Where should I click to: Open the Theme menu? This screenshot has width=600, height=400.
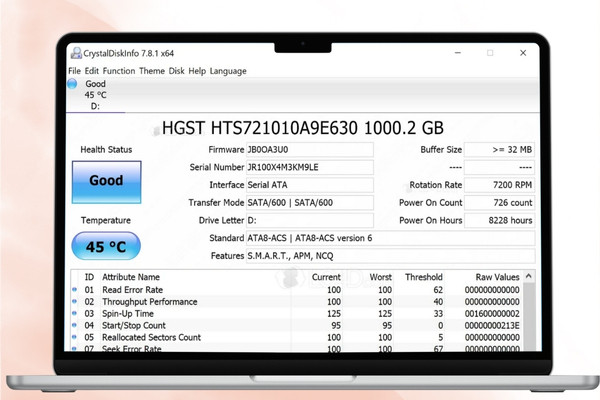152,71
